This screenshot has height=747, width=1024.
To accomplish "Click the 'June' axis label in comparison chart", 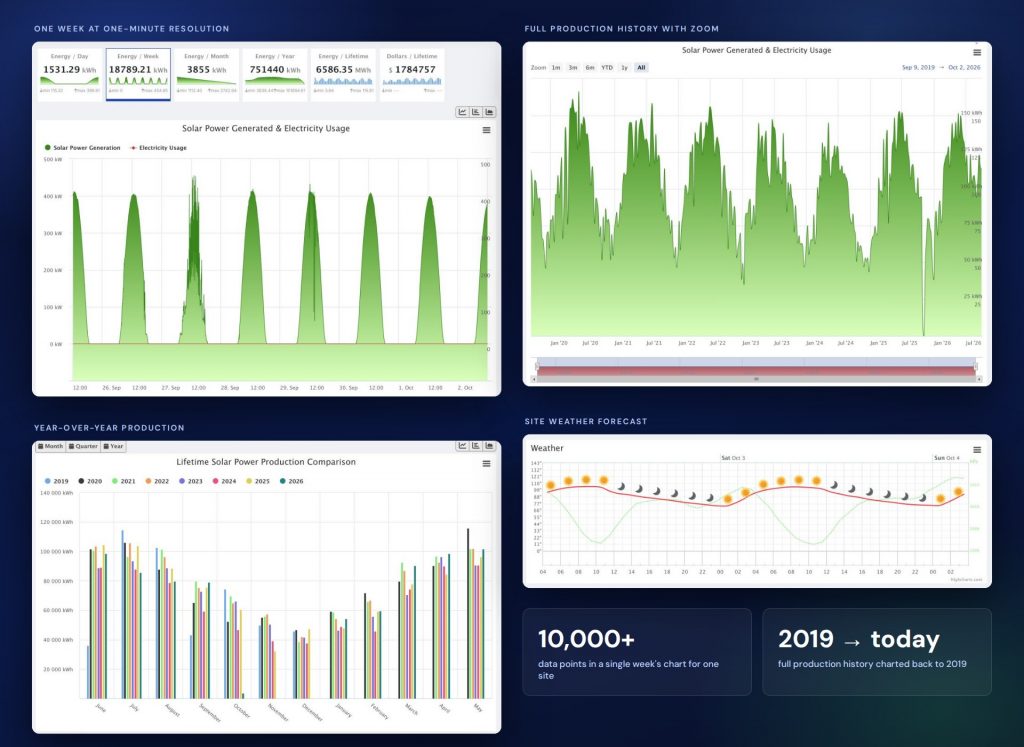I will 101,708.
